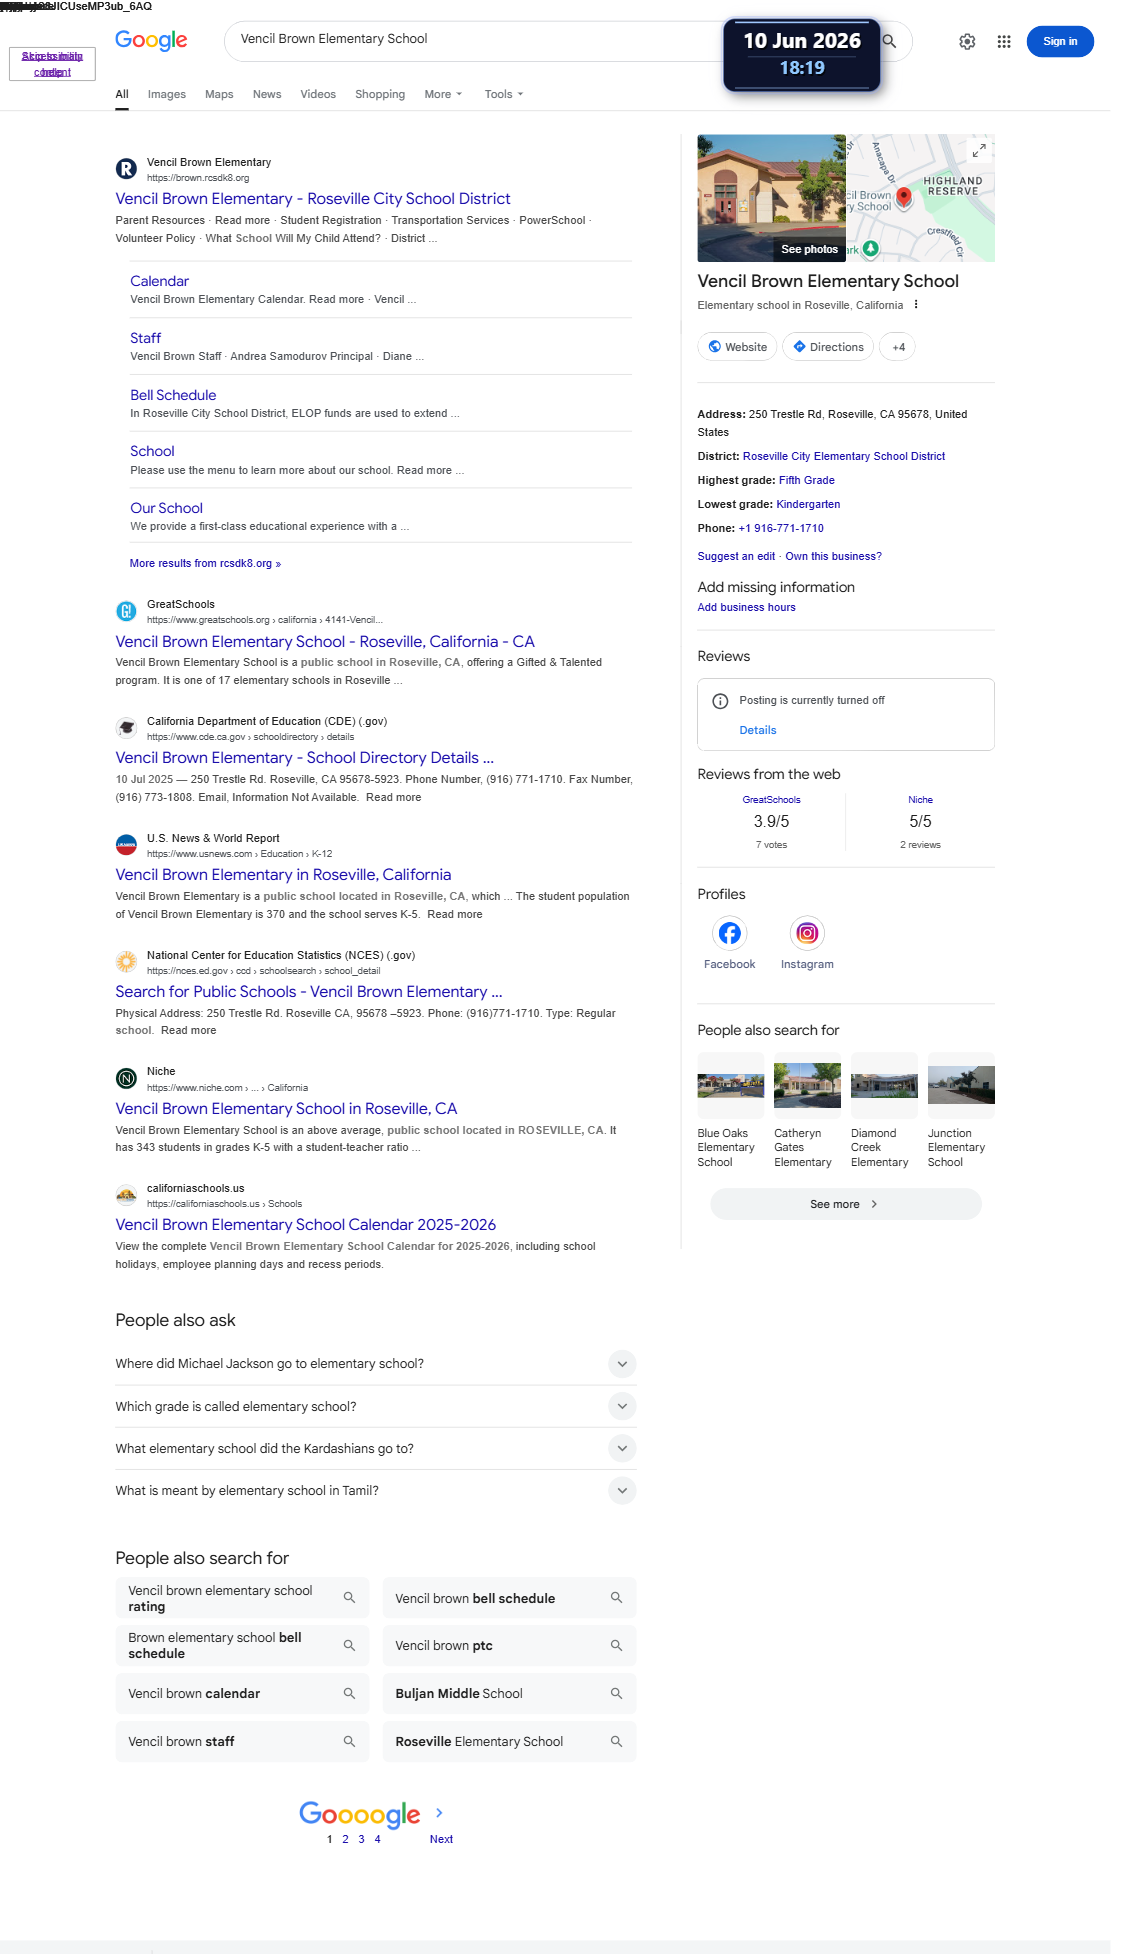Click the Next page link
Image resolution: width=1124 pixels, height=1954 pixels.
[x=441, y=1839]
